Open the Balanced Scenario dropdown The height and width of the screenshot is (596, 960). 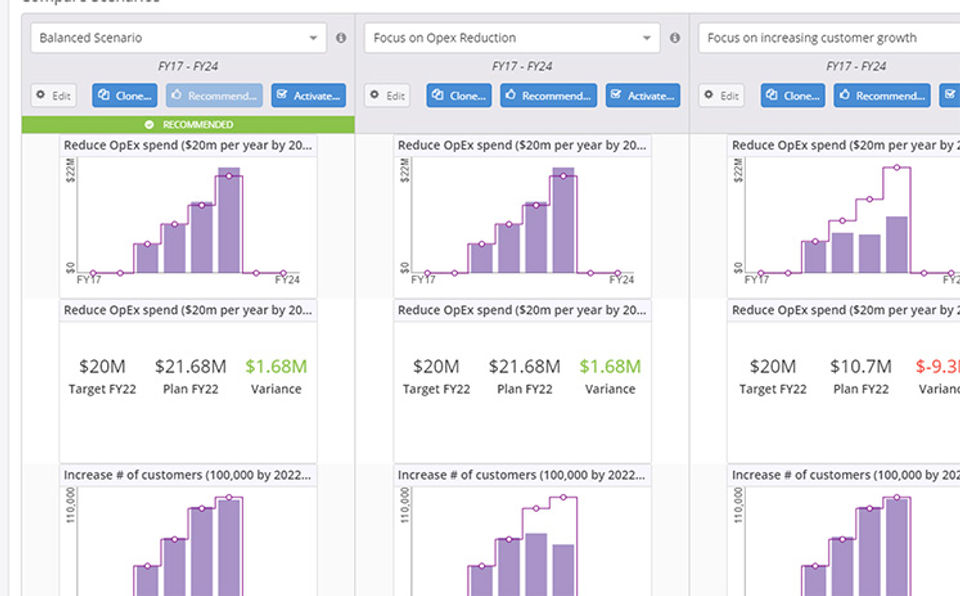(x=178, y=38)
